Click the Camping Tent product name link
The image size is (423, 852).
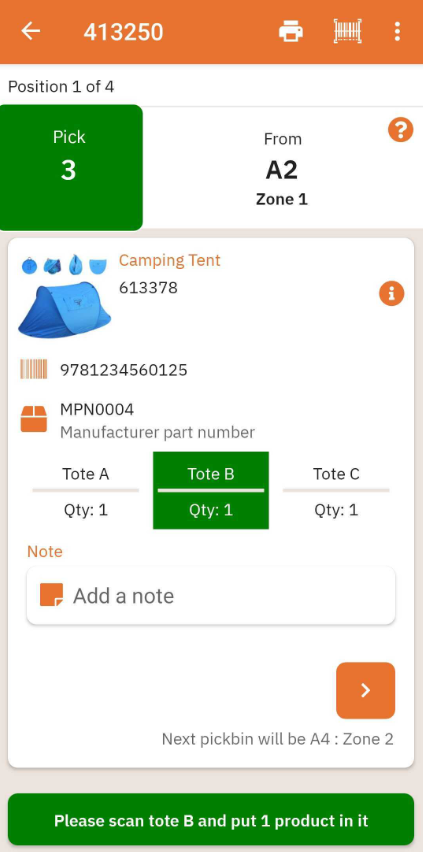click(170, 260)
